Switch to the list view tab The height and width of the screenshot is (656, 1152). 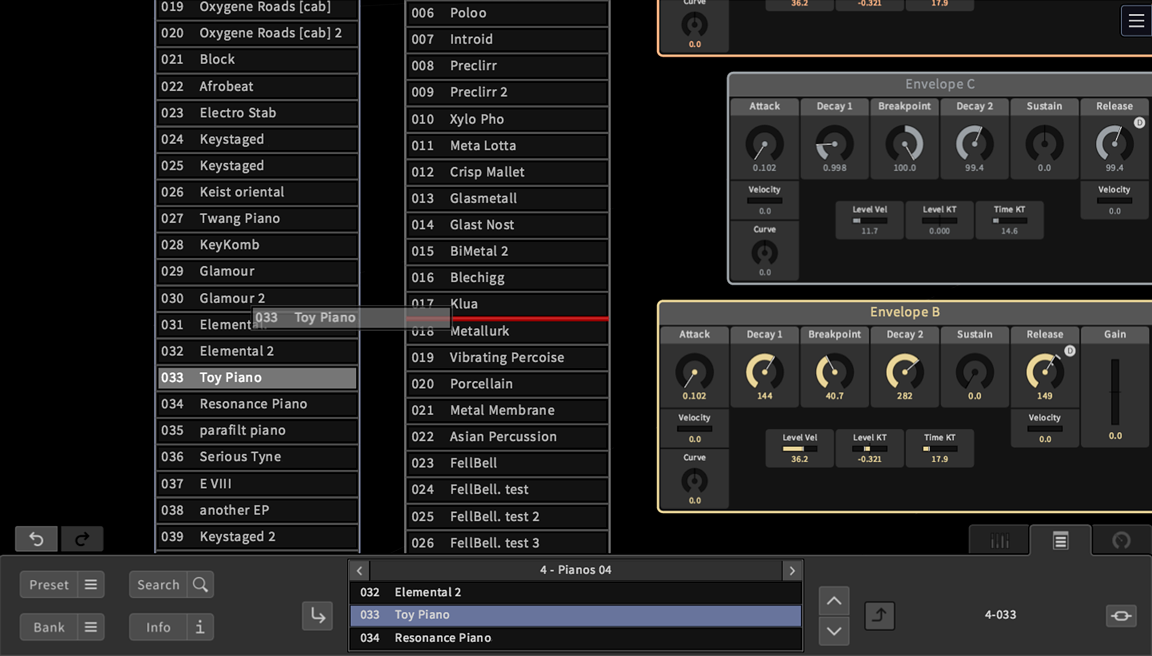coord(1060,541)
